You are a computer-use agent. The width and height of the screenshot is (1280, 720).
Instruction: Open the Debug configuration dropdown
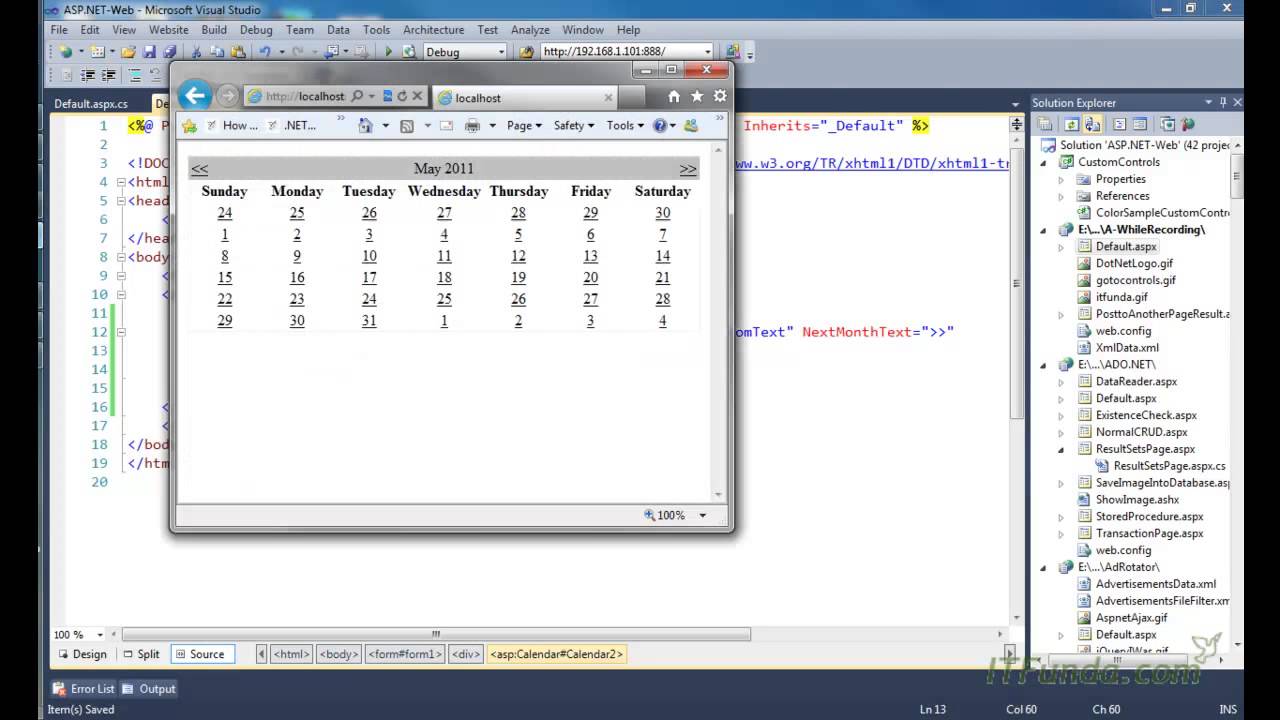point(501,52)
